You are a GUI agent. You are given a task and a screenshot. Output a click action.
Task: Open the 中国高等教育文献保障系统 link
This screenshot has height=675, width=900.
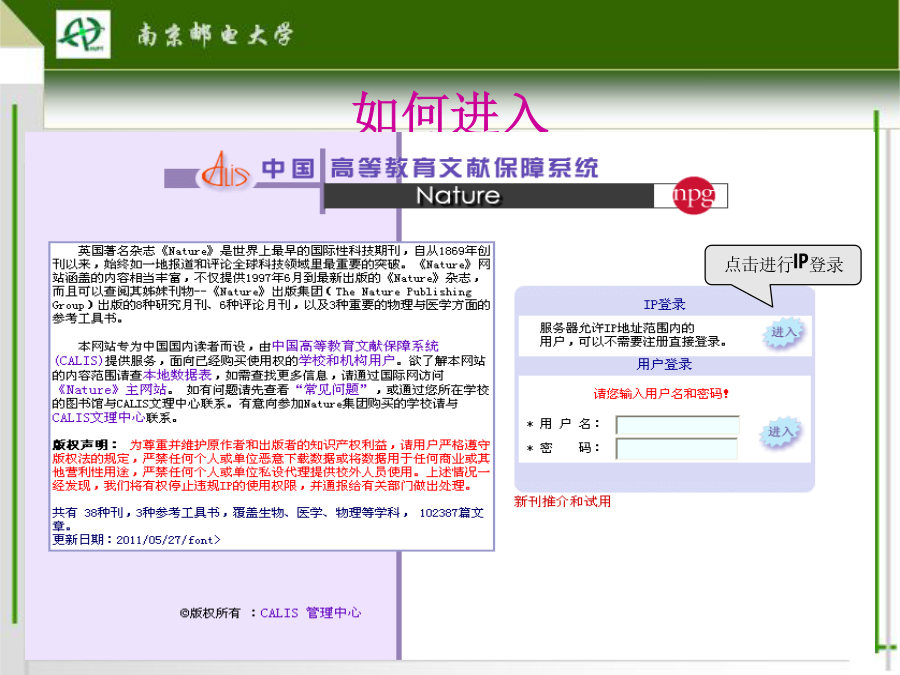pos(355,346)
